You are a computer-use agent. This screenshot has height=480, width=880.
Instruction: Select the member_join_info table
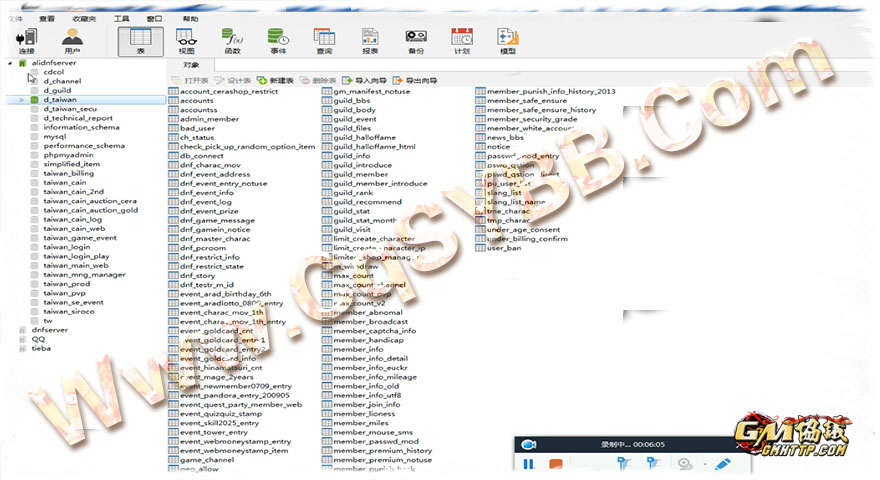point(367,404)
